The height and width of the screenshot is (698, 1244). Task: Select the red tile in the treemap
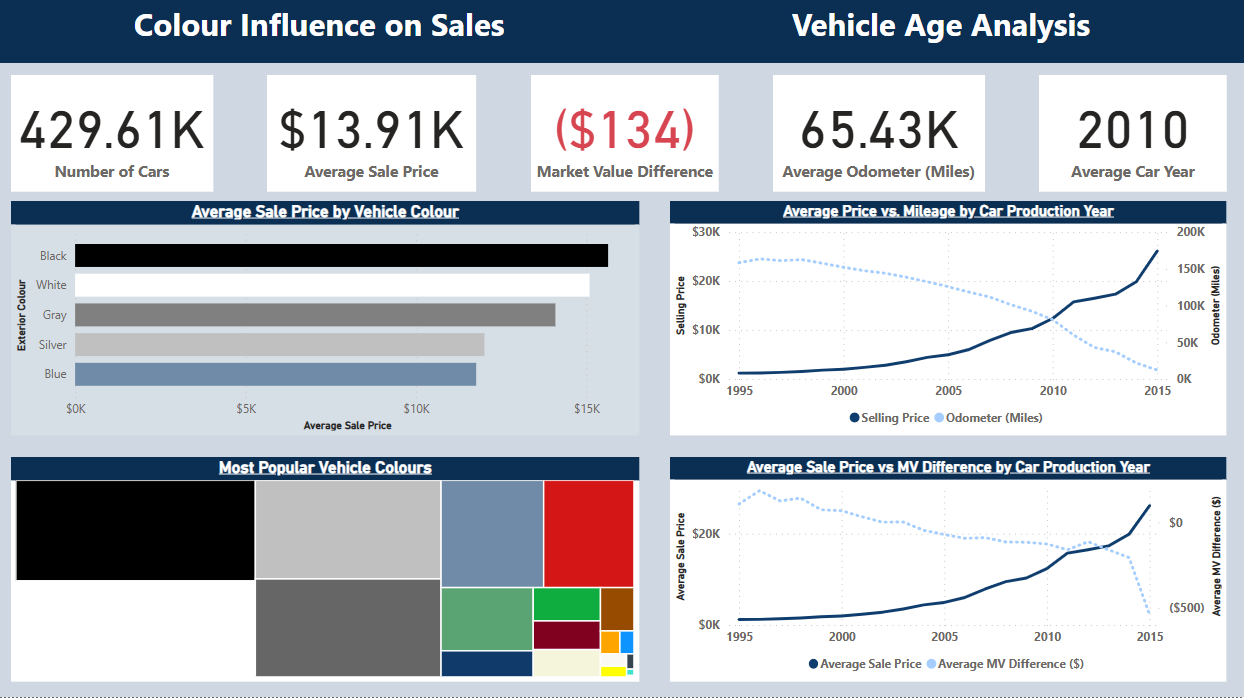(589, 533)
